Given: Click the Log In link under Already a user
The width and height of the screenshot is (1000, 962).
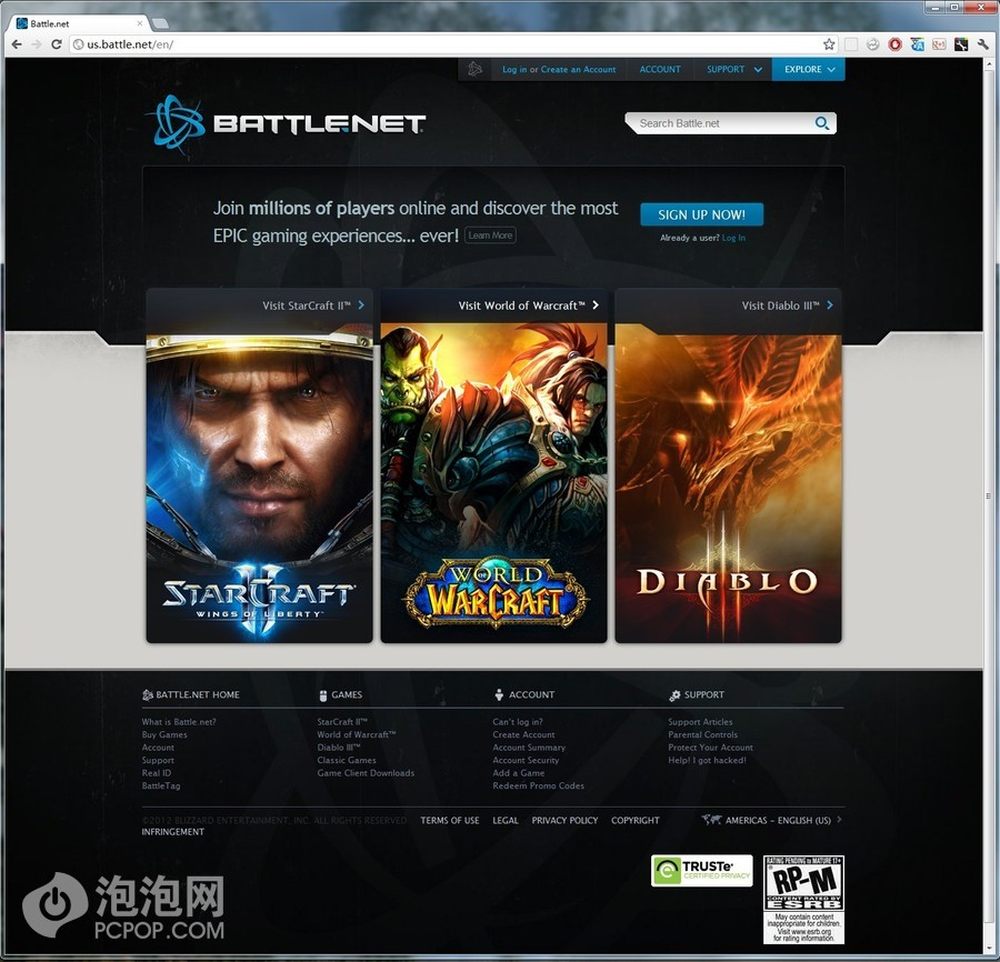Looking at the screenshot, I should point(733,237).
